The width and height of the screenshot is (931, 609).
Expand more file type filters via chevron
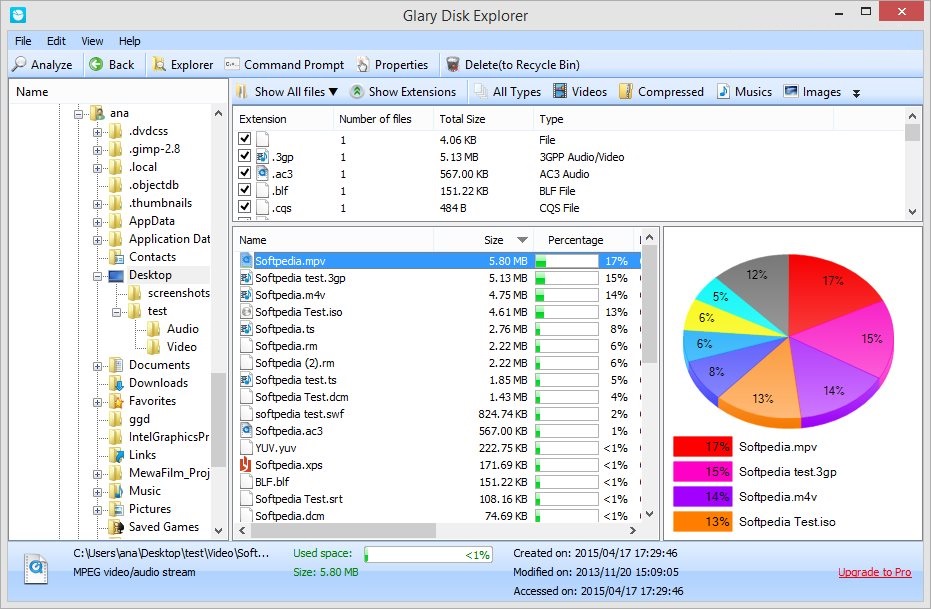[x=854, y=92]
